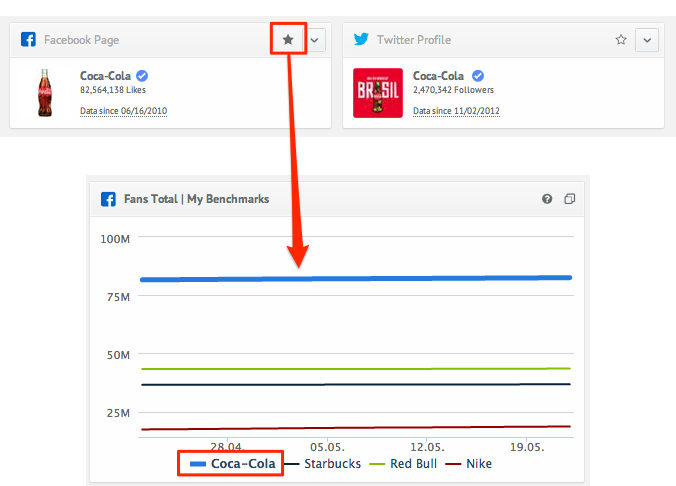Click copy/duplicate icon on Fans Total chart
Viewport: 676px width, 486px height.
(570, 199)
